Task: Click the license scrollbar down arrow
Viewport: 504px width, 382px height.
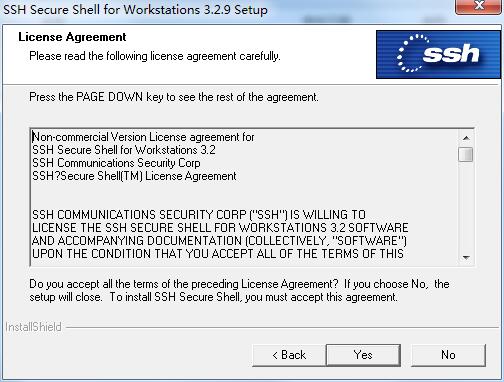Action: [x=466, y=257]
